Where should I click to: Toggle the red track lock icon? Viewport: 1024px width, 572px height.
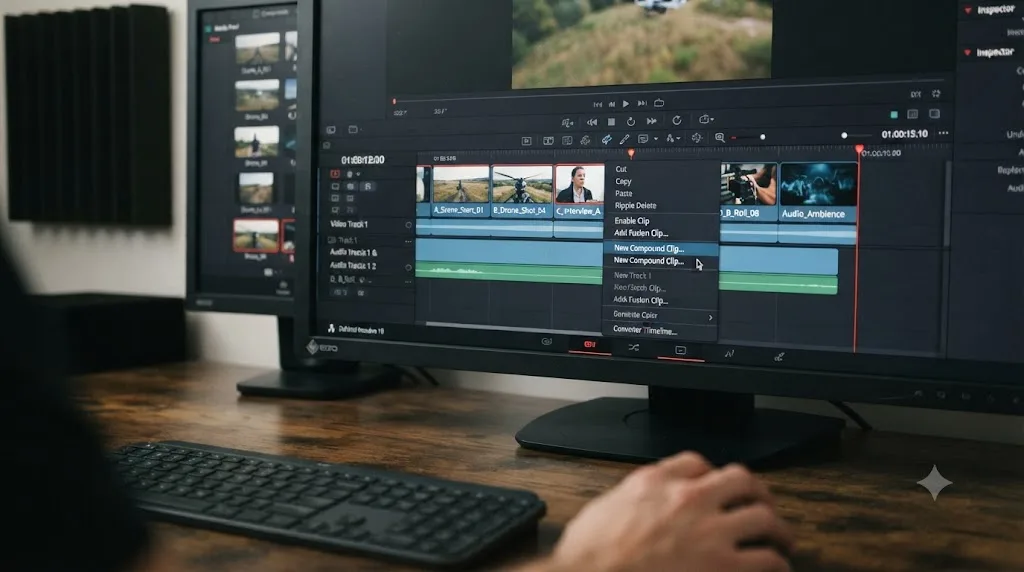pos(335,174)
